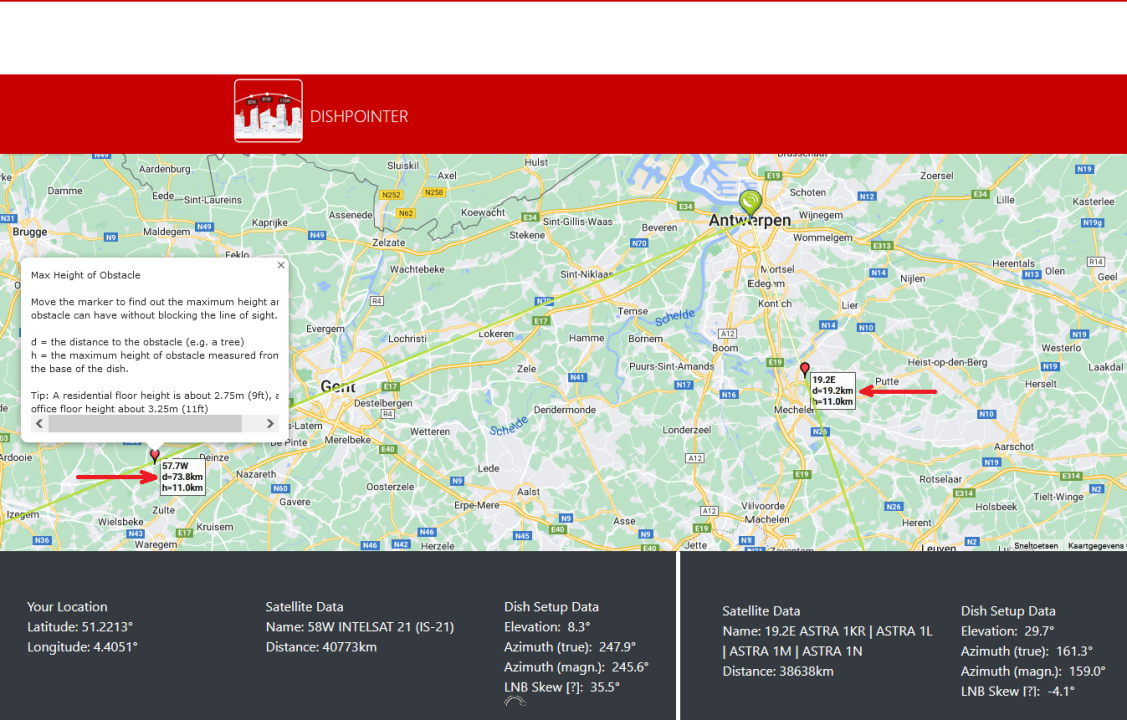1127x720 pixels.
Task: Click the dish arc icon below LNB Skew 35.5°
Action: point(515,702)
